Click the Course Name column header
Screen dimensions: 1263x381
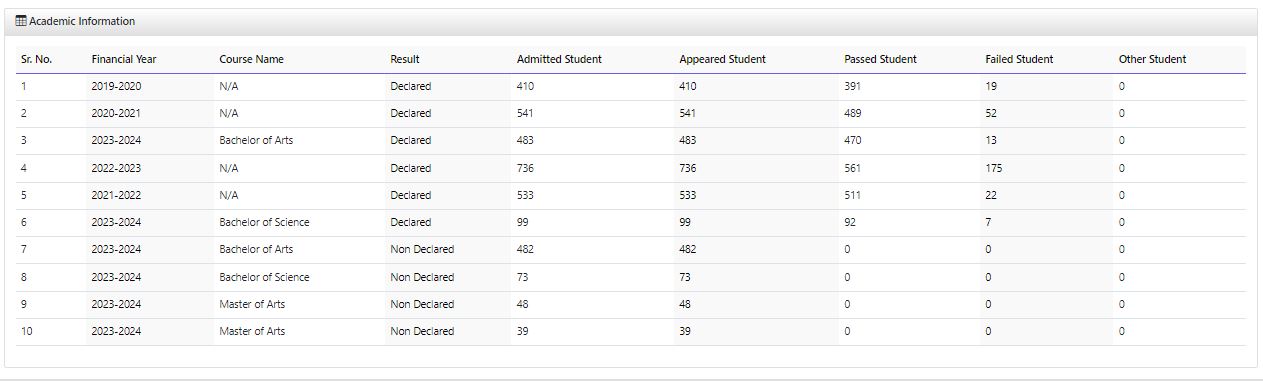point(251,59)
